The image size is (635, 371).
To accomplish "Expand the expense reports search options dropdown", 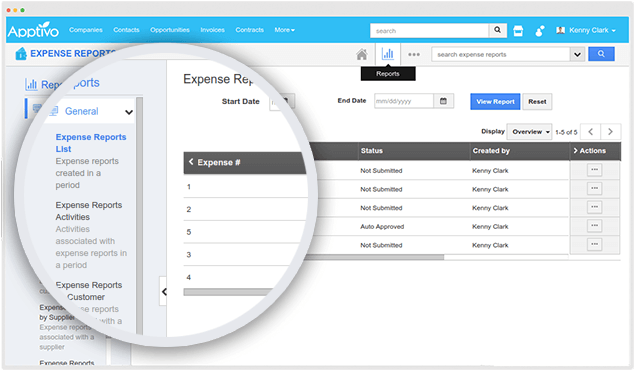I will (x=577, y=54).
